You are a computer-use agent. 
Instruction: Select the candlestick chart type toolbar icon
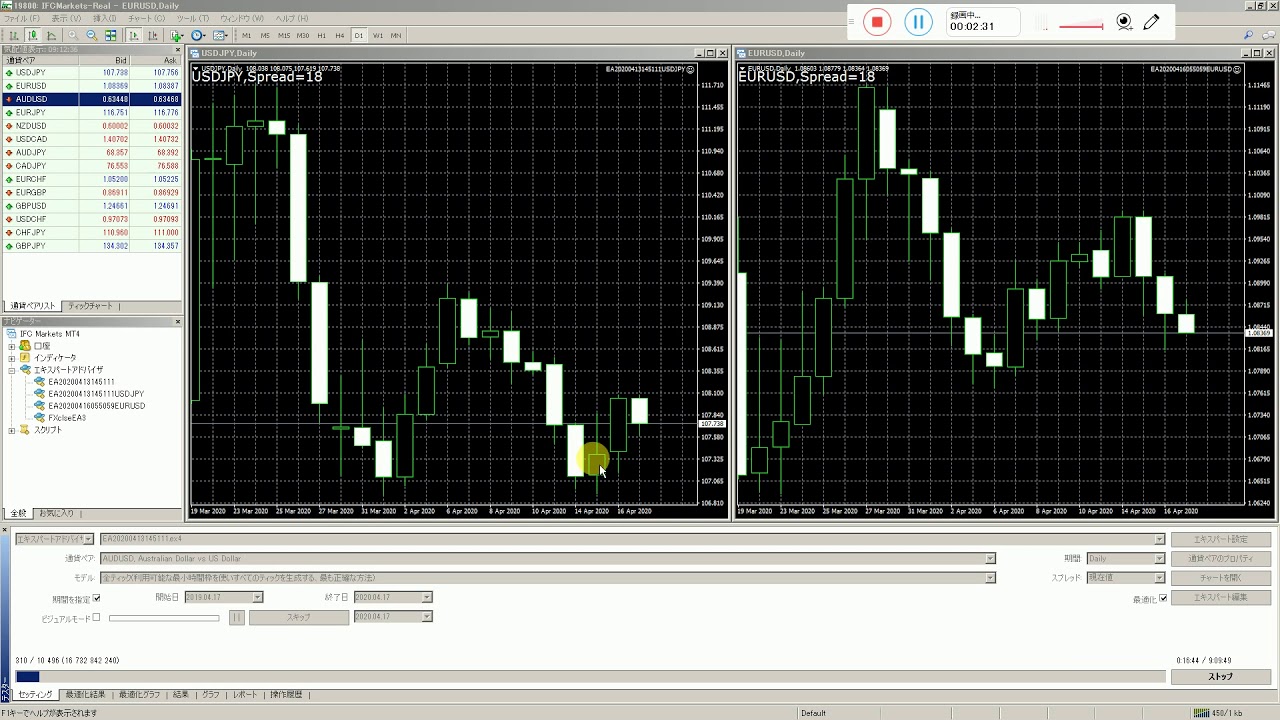[33, 35]
